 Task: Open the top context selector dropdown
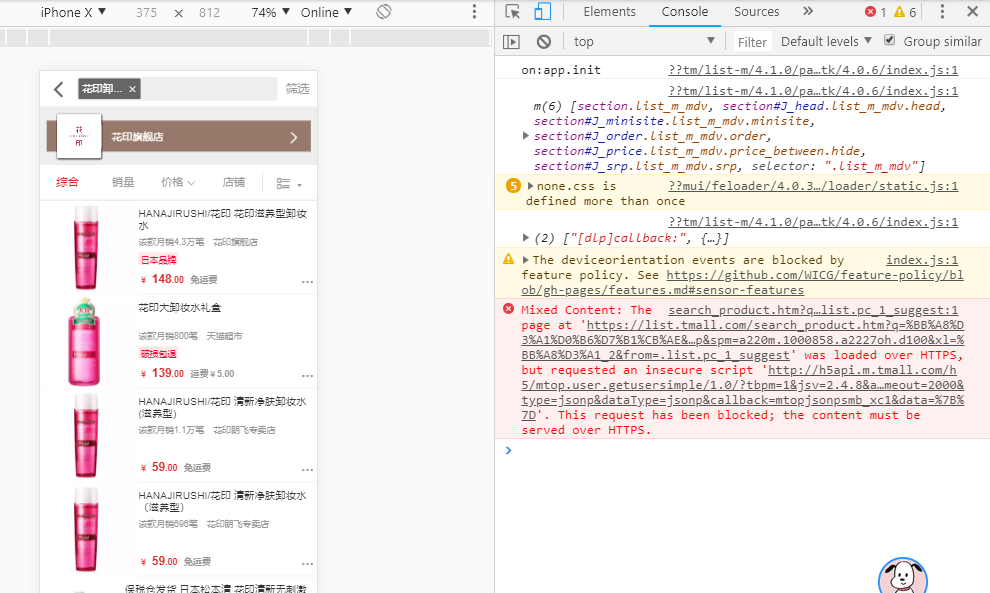click(644, 42)
